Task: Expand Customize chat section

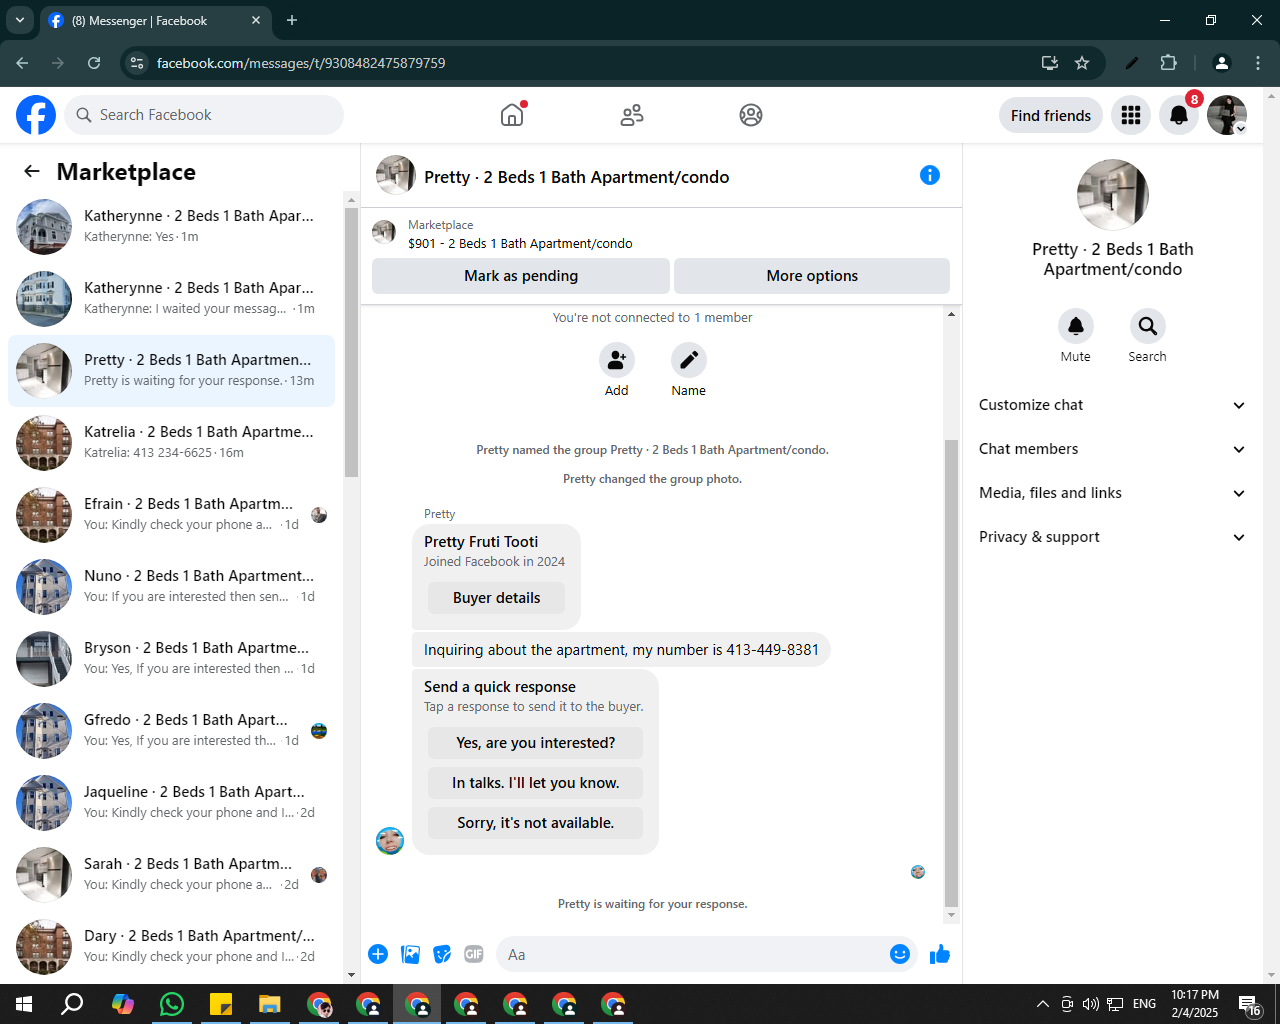Action: point(1112,405)
